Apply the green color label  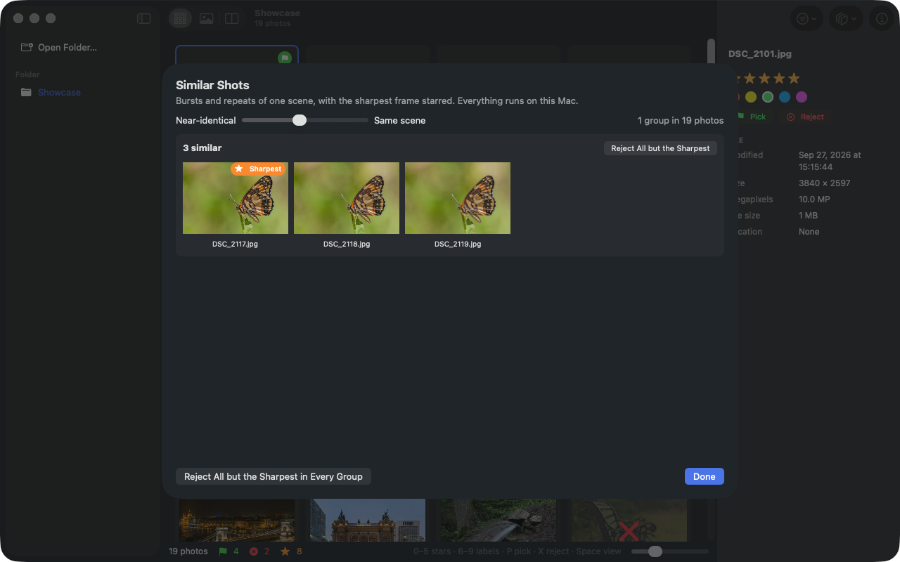click(767, 97)
